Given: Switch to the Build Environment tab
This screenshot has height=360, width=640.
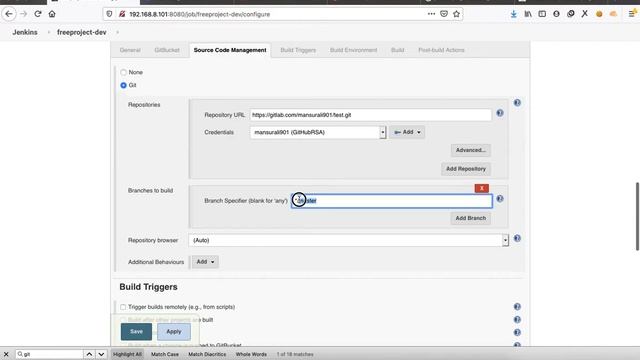Looking at the screenshot, I should click(353, 50).
